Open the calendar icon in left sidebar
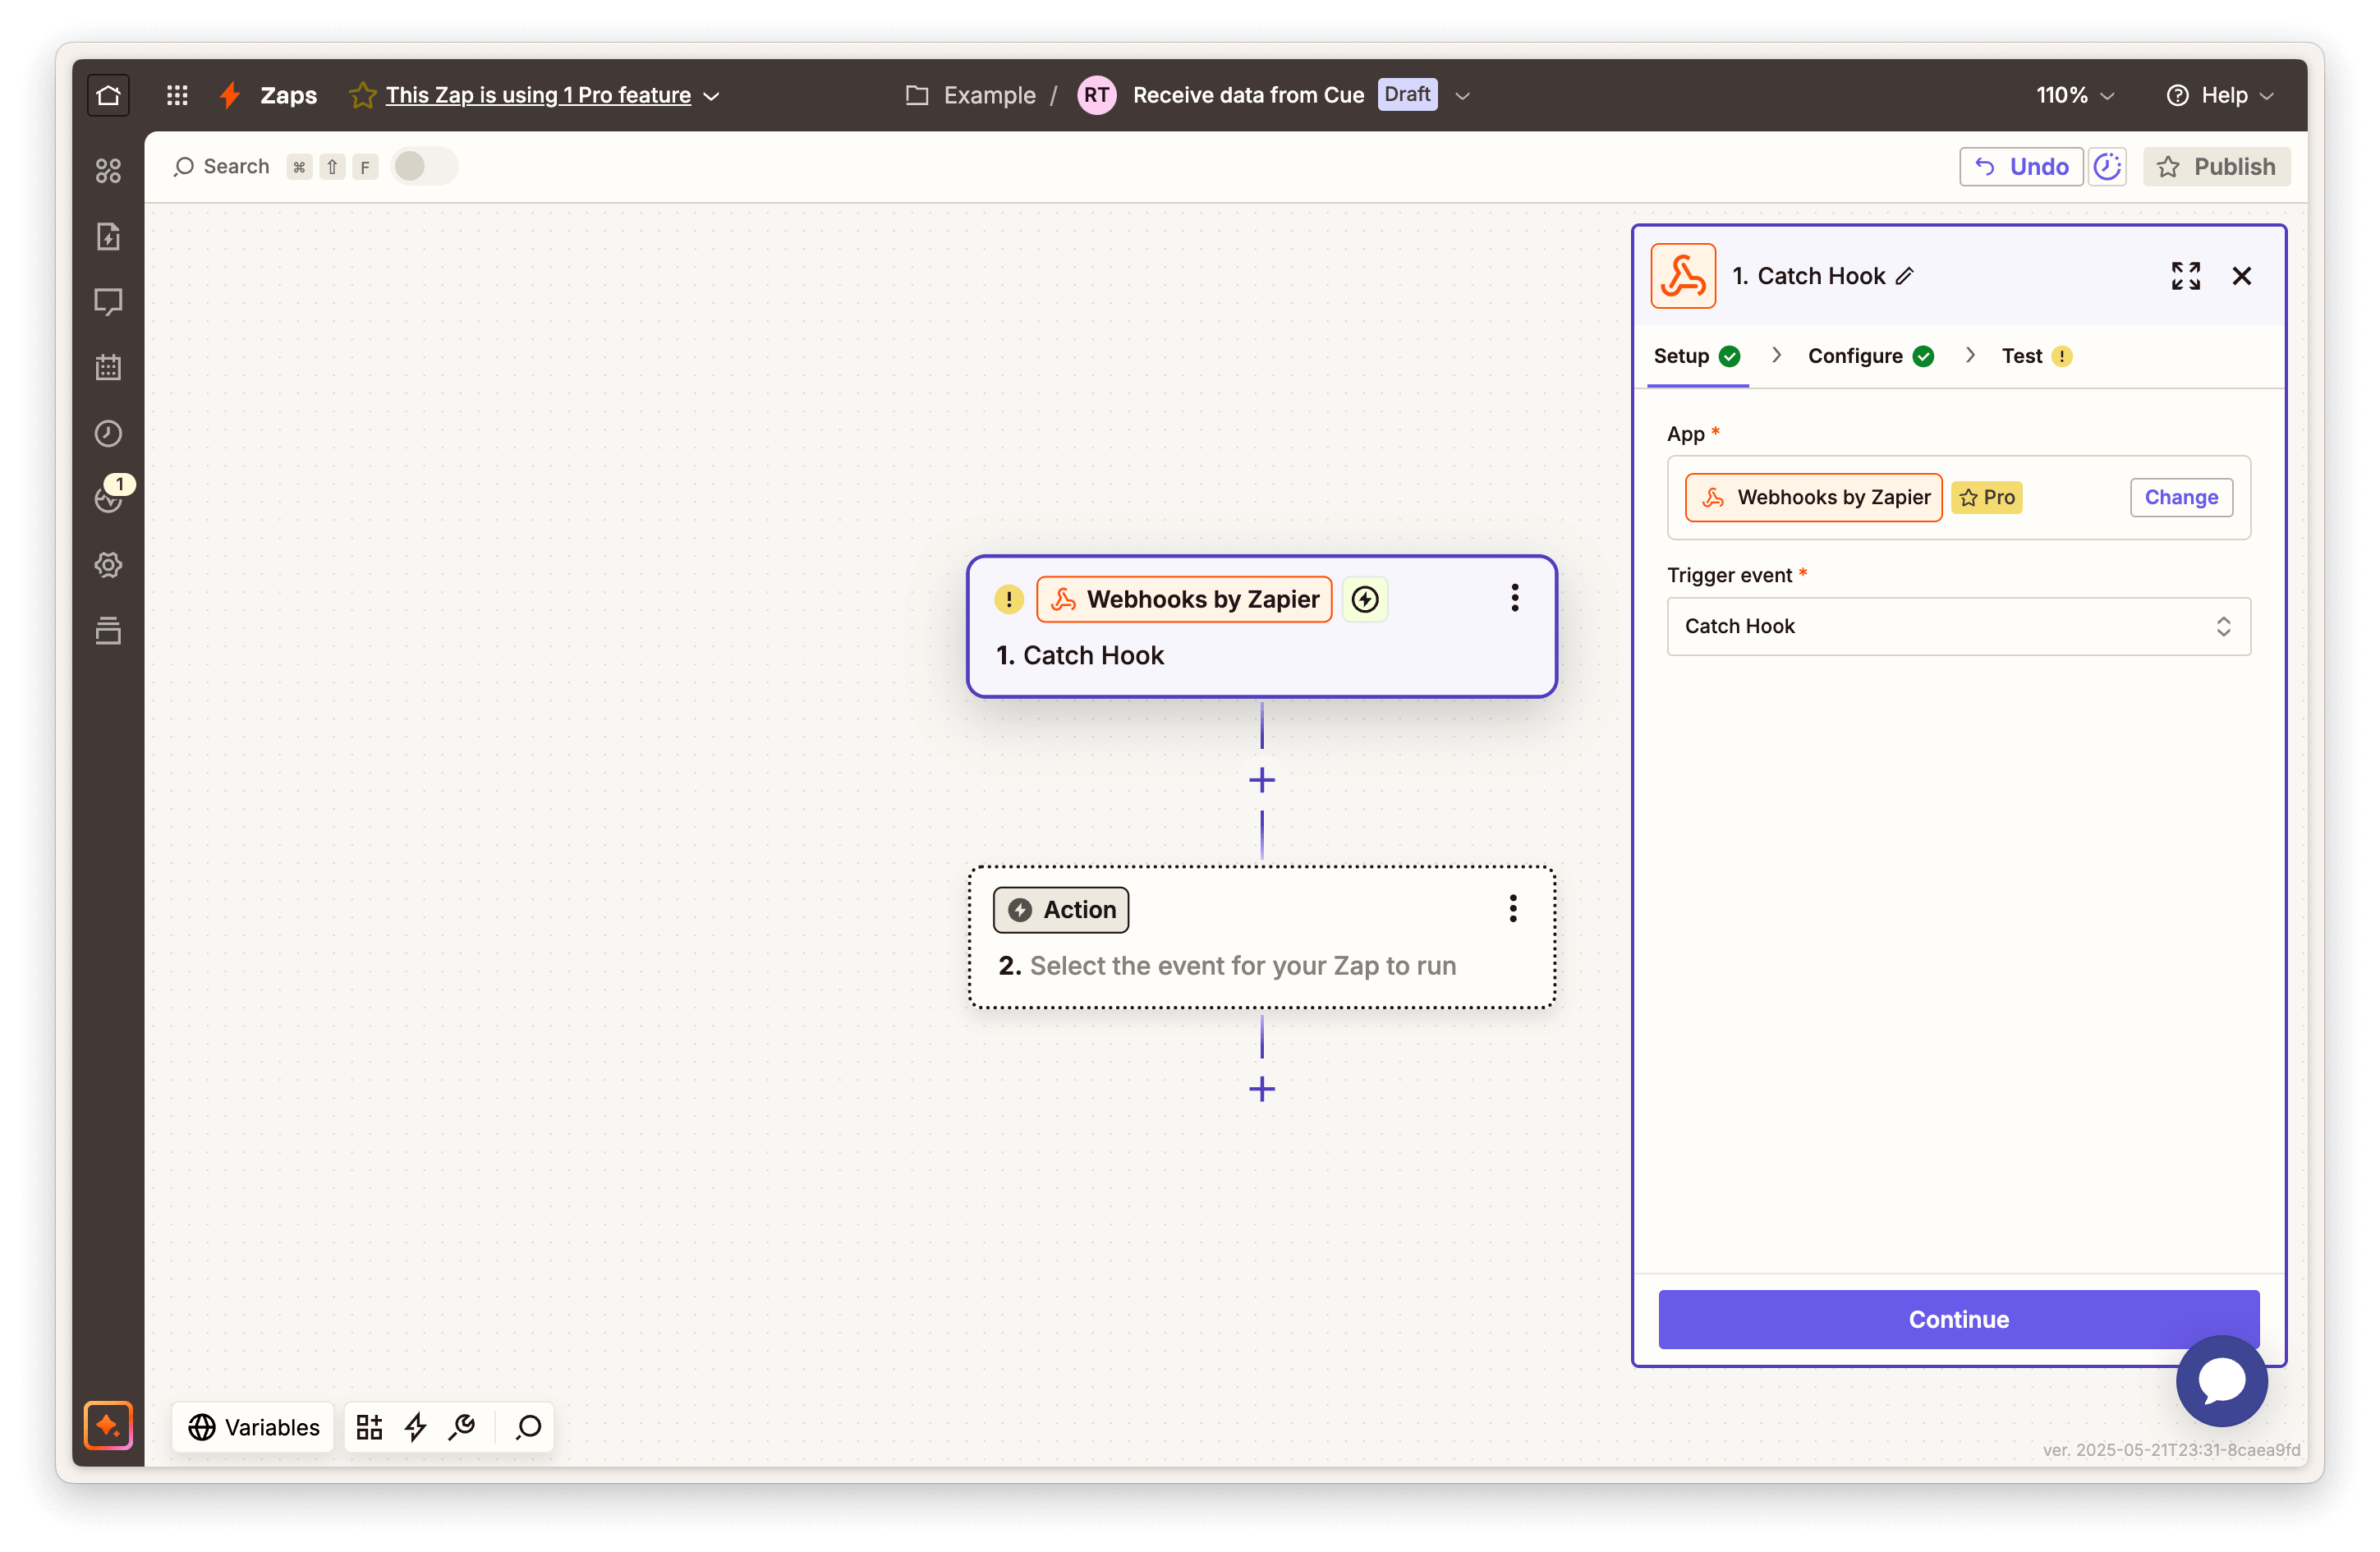 108,367
